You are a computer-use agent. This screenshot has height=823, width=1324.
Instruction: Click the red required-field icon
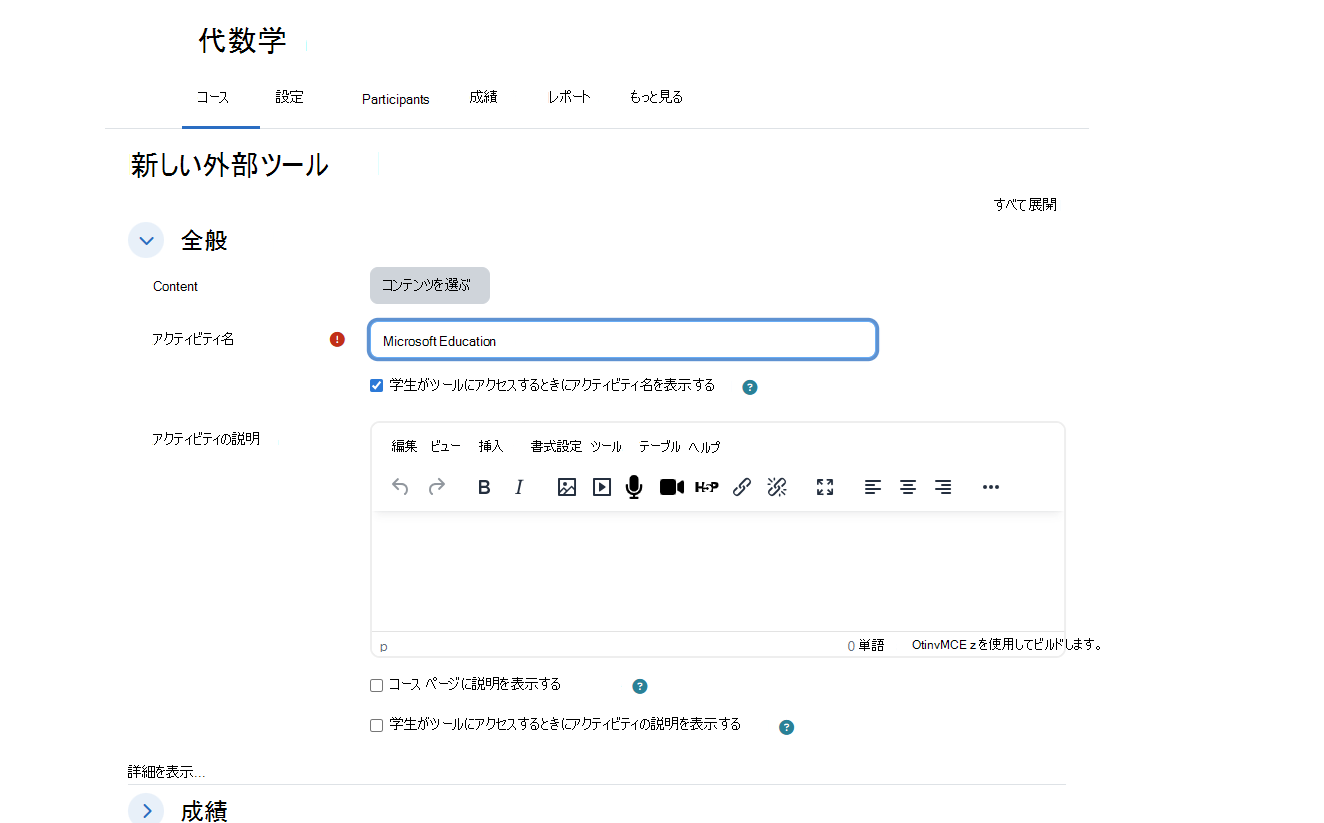tap(337, 339)
